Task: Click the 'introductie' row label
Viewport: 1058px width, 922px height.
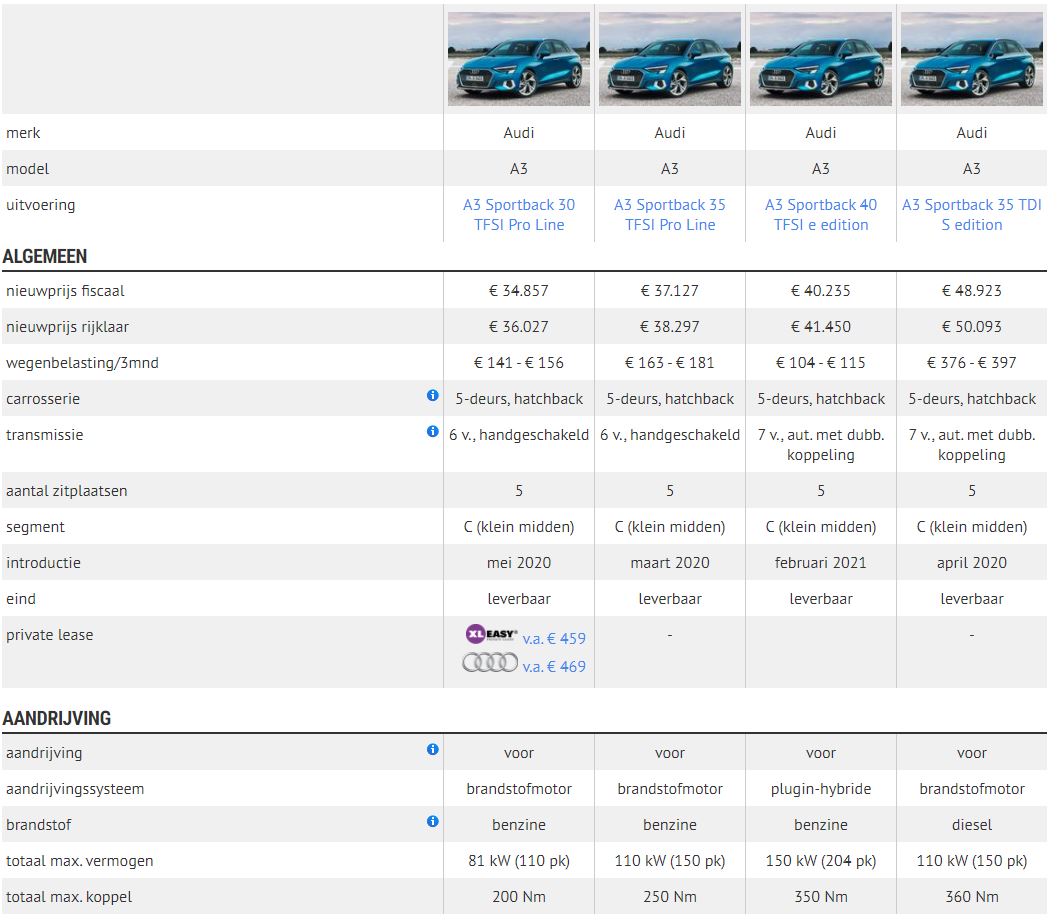Action: pyautogui.click(x=43, y=563)
